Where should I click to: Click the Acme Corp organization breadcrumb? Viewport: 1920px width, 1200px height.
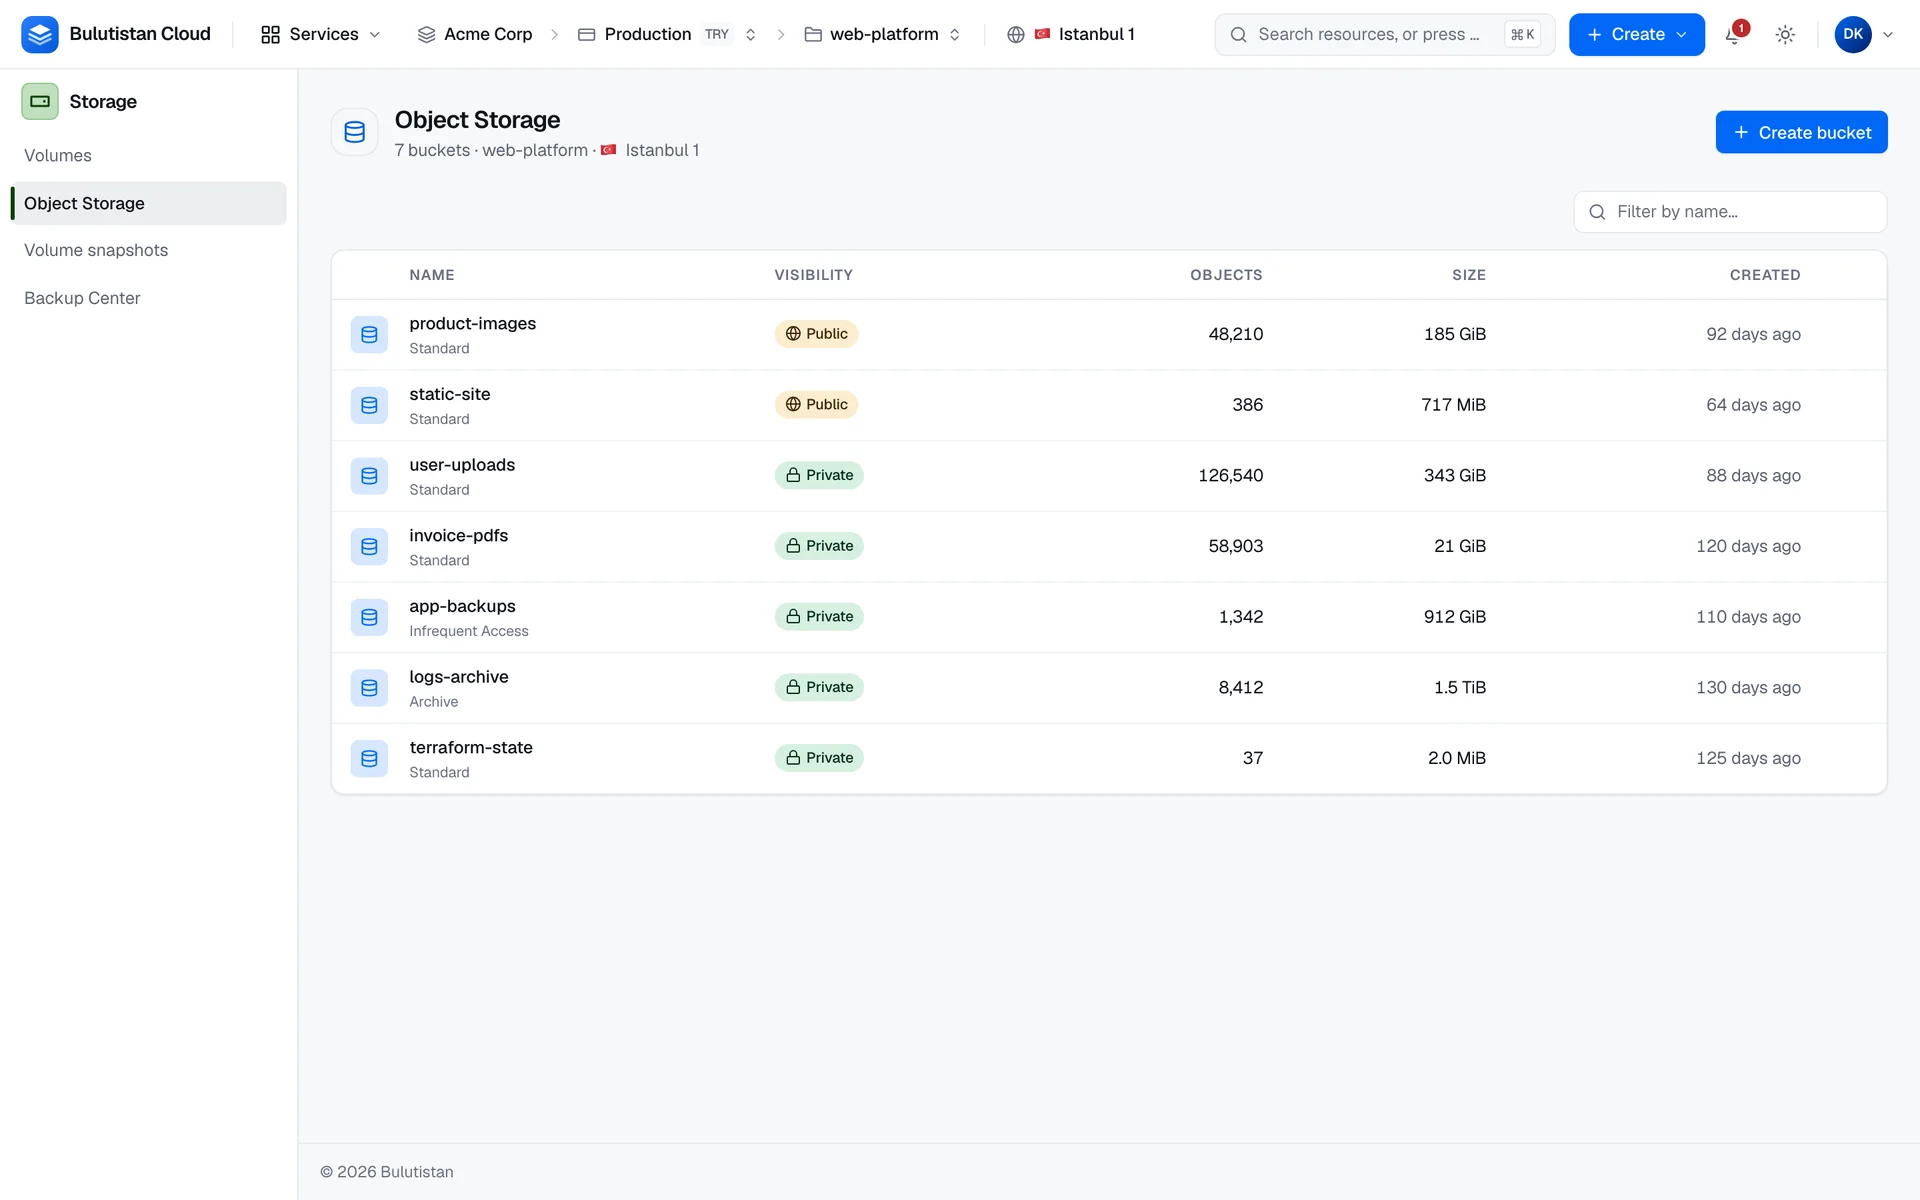pos(474,35)
